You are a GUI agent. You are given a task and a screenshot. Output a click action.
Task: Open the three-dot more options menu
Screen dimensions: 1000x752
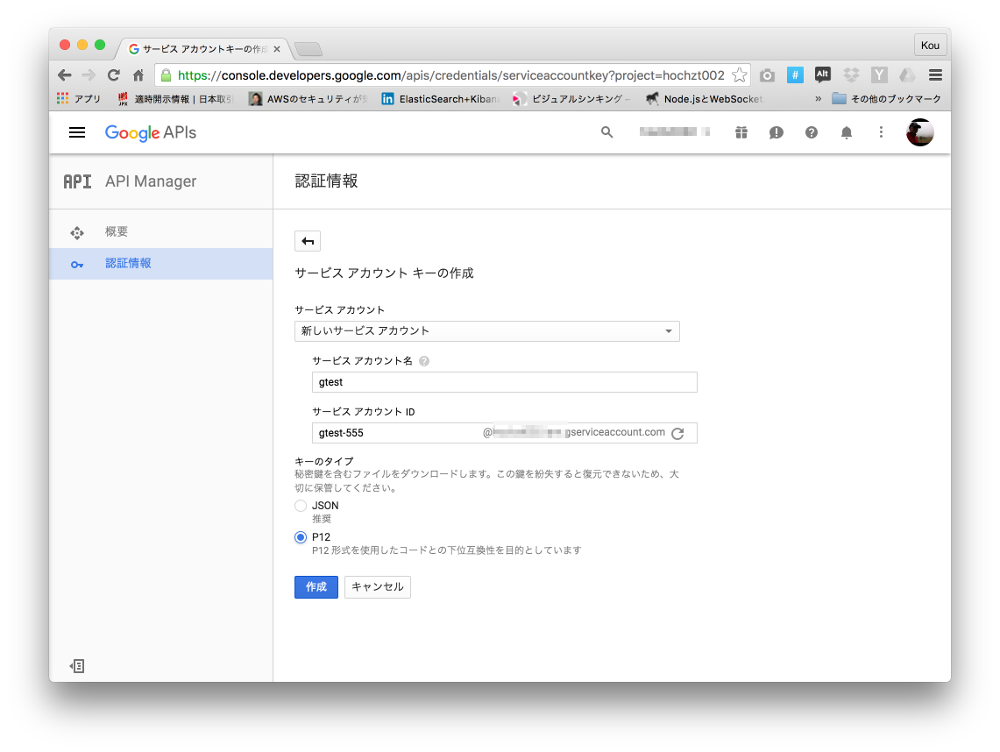[x=881, y=132]
